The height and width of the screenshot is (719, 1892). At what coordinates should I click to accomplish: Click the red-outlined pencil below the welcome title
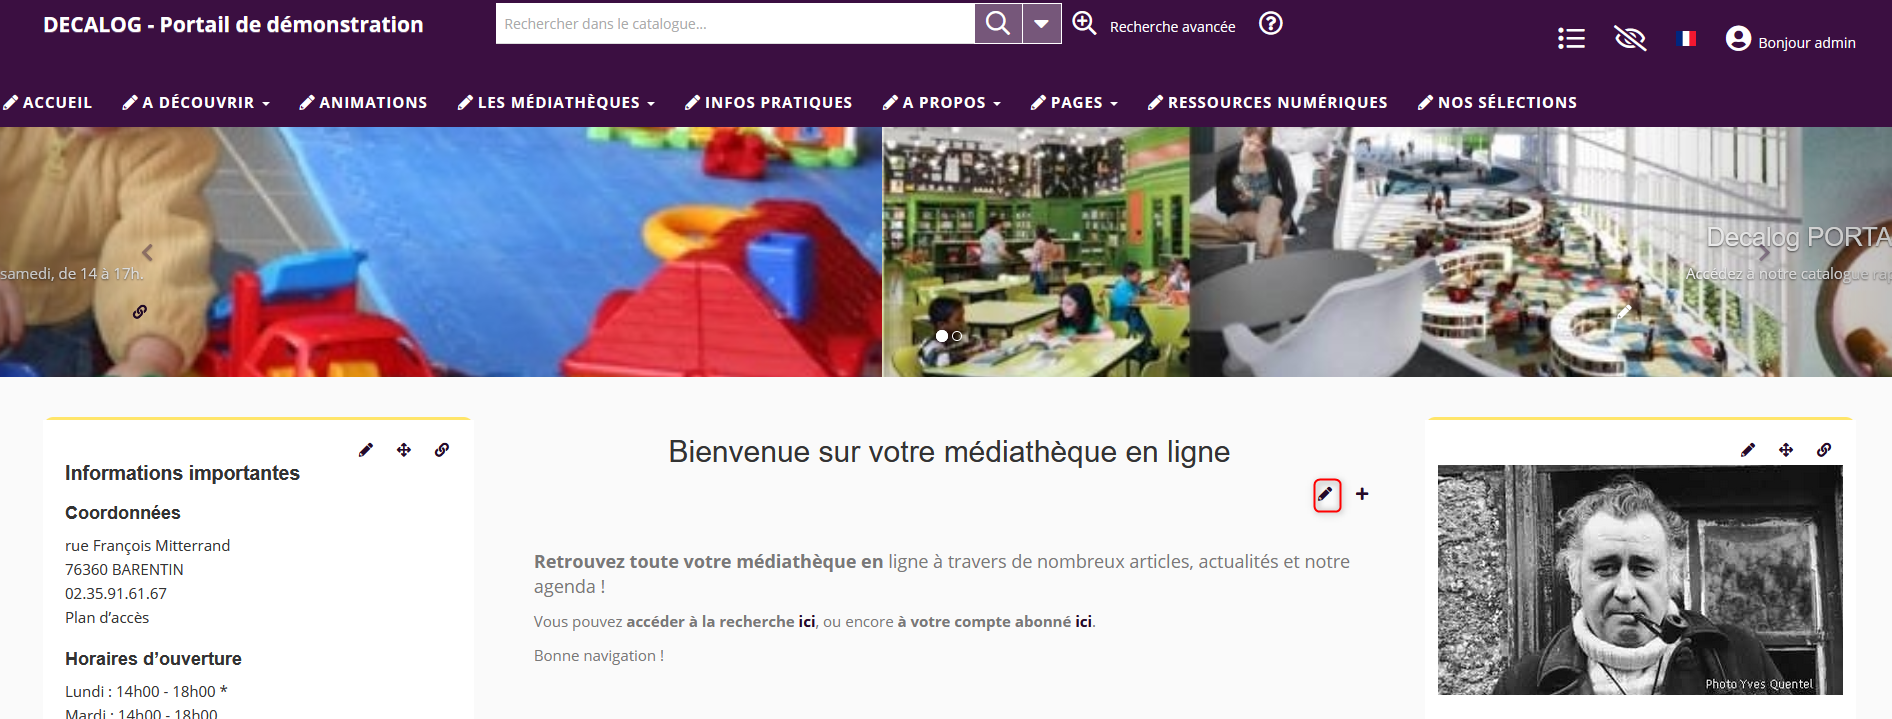click(x=1326, y=494)
